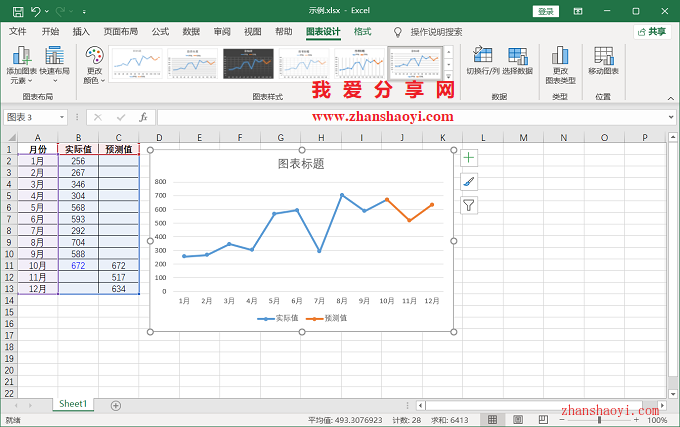Switch to 数据 Data tab
This screenshot has height=427, width=680.
click(x=191, y=32)
